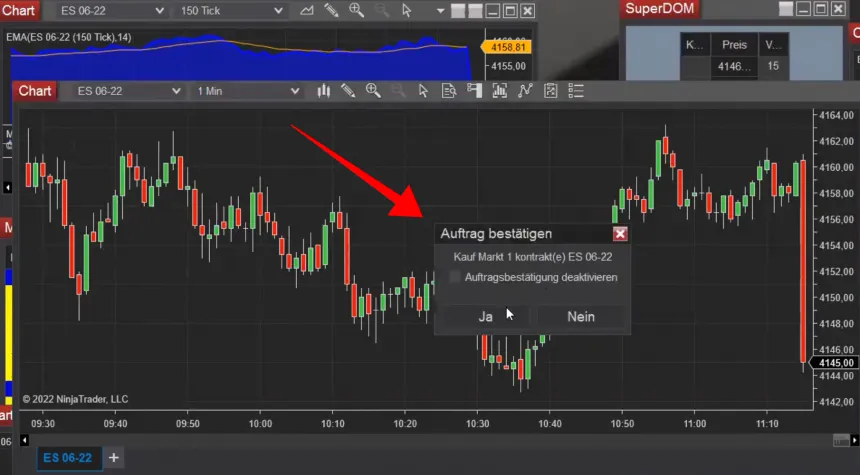860x475 pixels.
Task: Click the 09:30 time axis label
Action: (x=43, y=423)
